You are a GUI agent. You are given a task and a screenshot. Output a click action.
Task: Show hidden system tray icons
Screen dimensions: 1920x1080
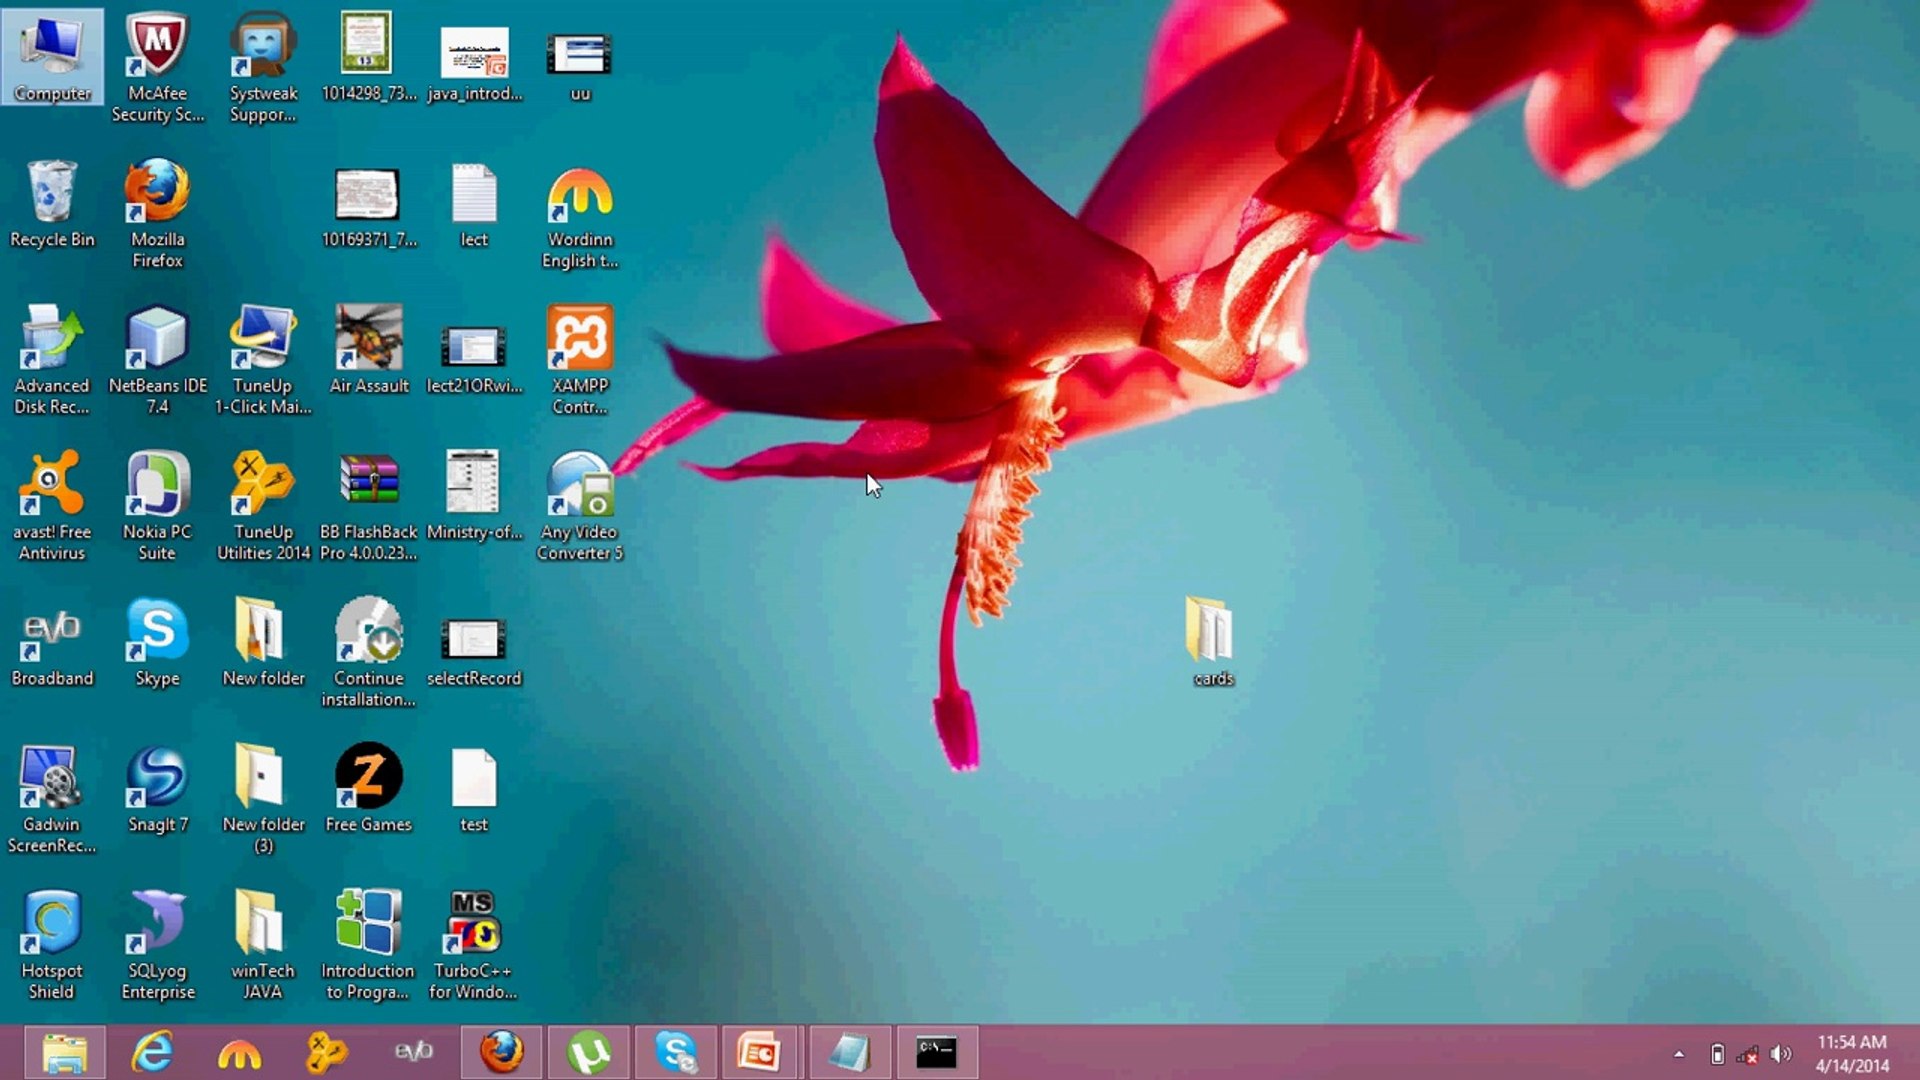(1679, 1054)
